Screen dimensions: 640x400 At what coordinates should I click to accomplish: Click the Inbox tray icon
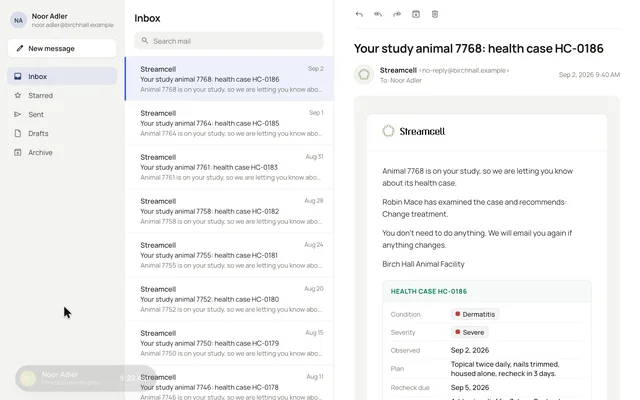pos(18,76)
